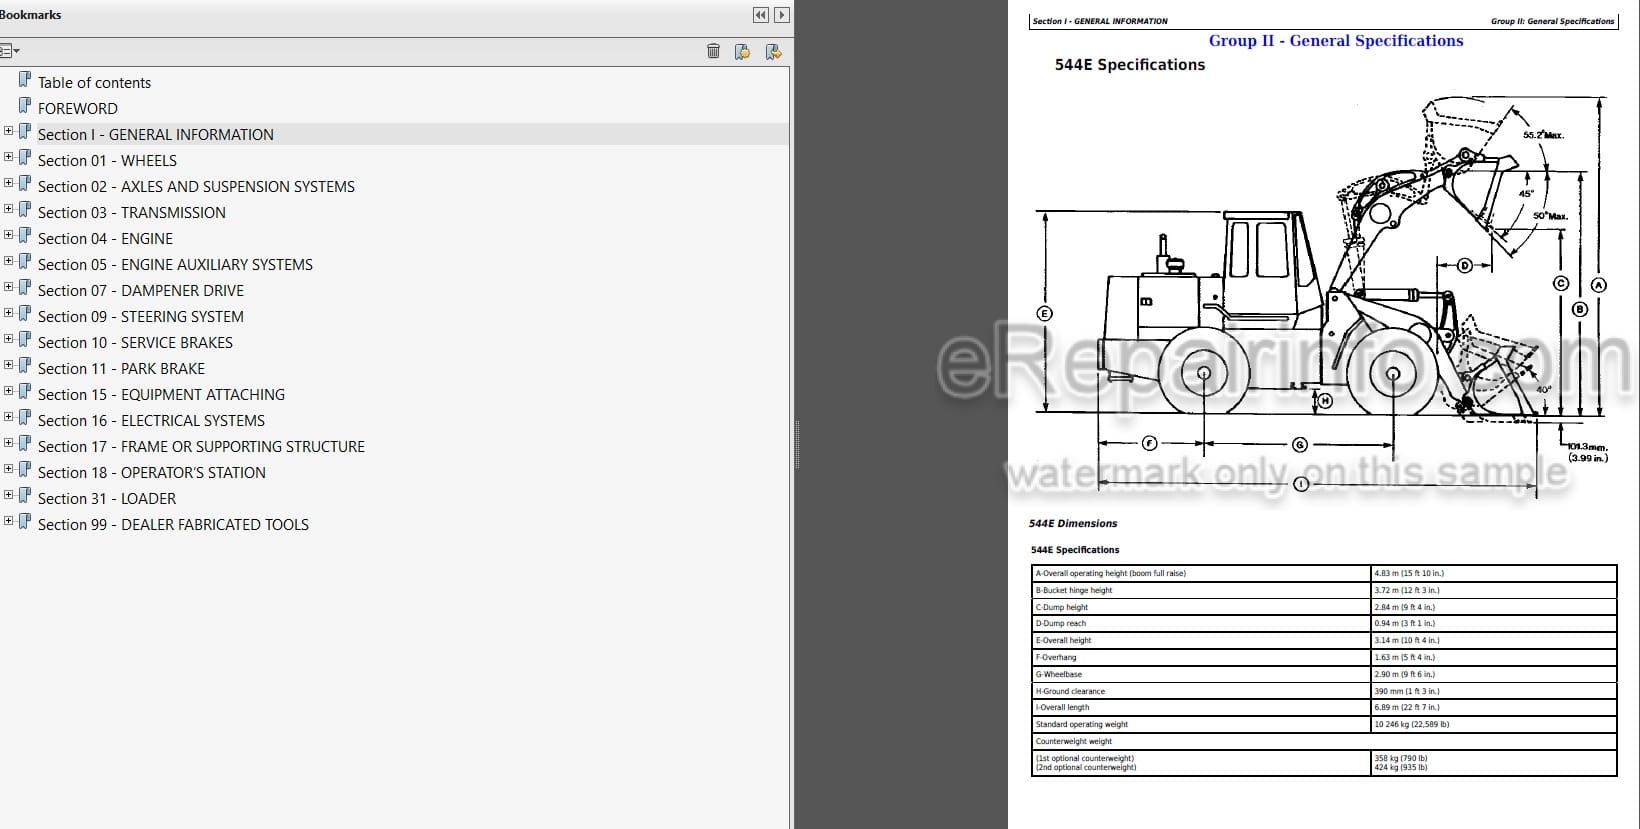Click bookmark icon beside Table of contents
This screenshot has width=1640, height=829.
click(25, 80)
